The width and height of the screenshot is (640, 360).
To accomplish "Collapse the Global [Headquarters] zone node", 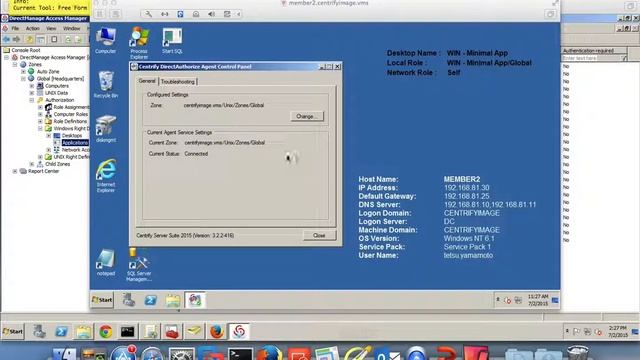I will [23, 79].
